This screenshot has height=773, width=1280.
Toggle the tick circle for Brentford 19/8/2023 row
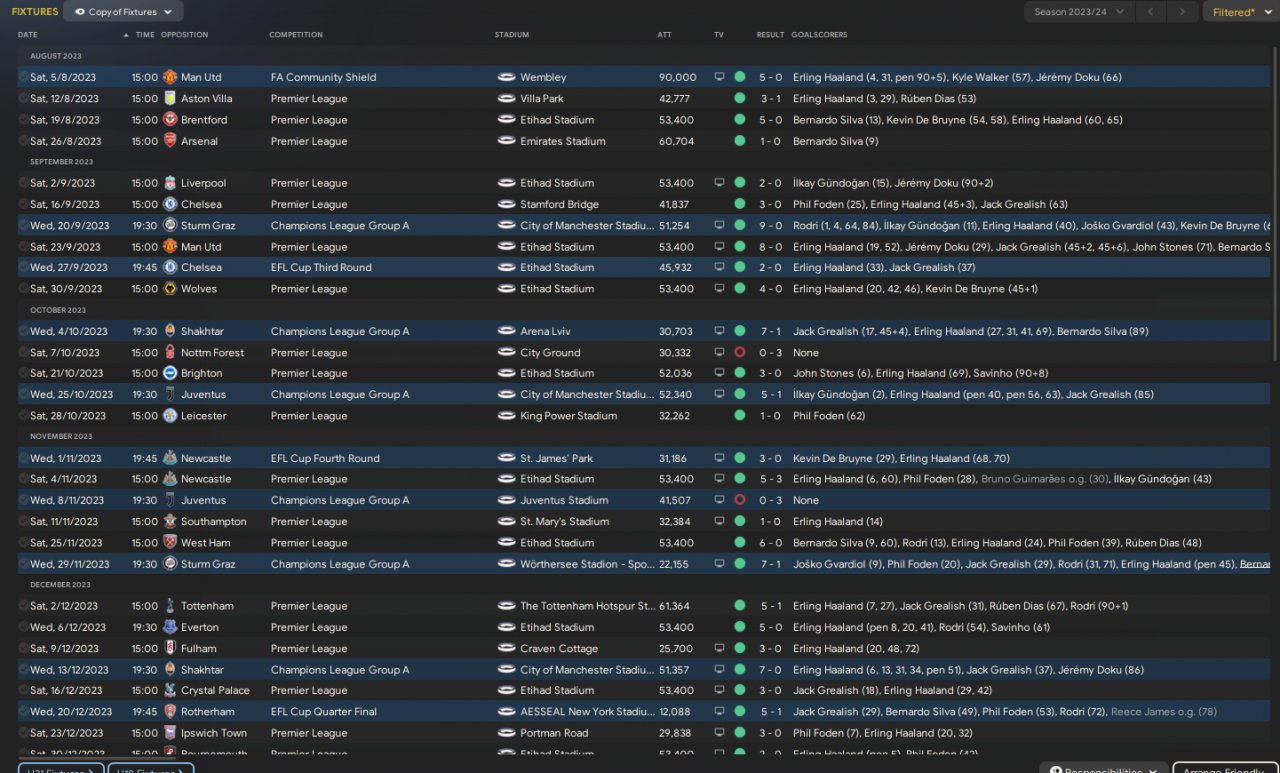[24, 120]
